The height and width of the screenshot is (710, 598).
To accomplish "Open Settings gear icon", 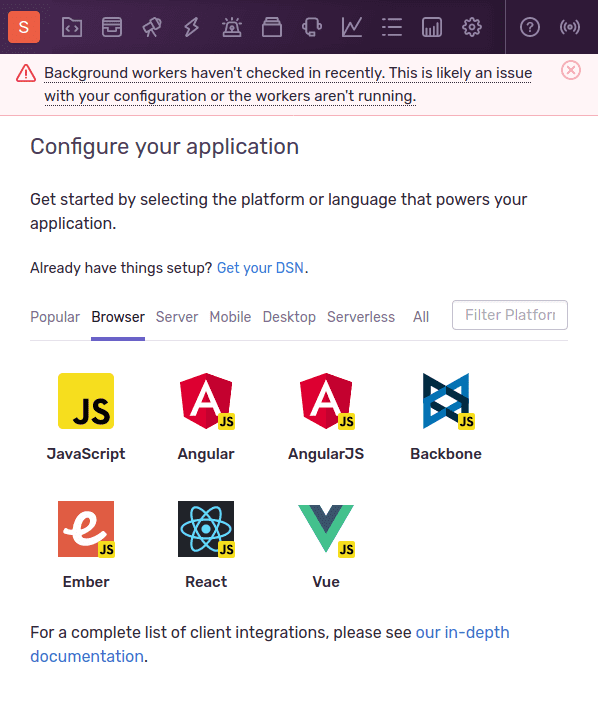I will 472,27.
